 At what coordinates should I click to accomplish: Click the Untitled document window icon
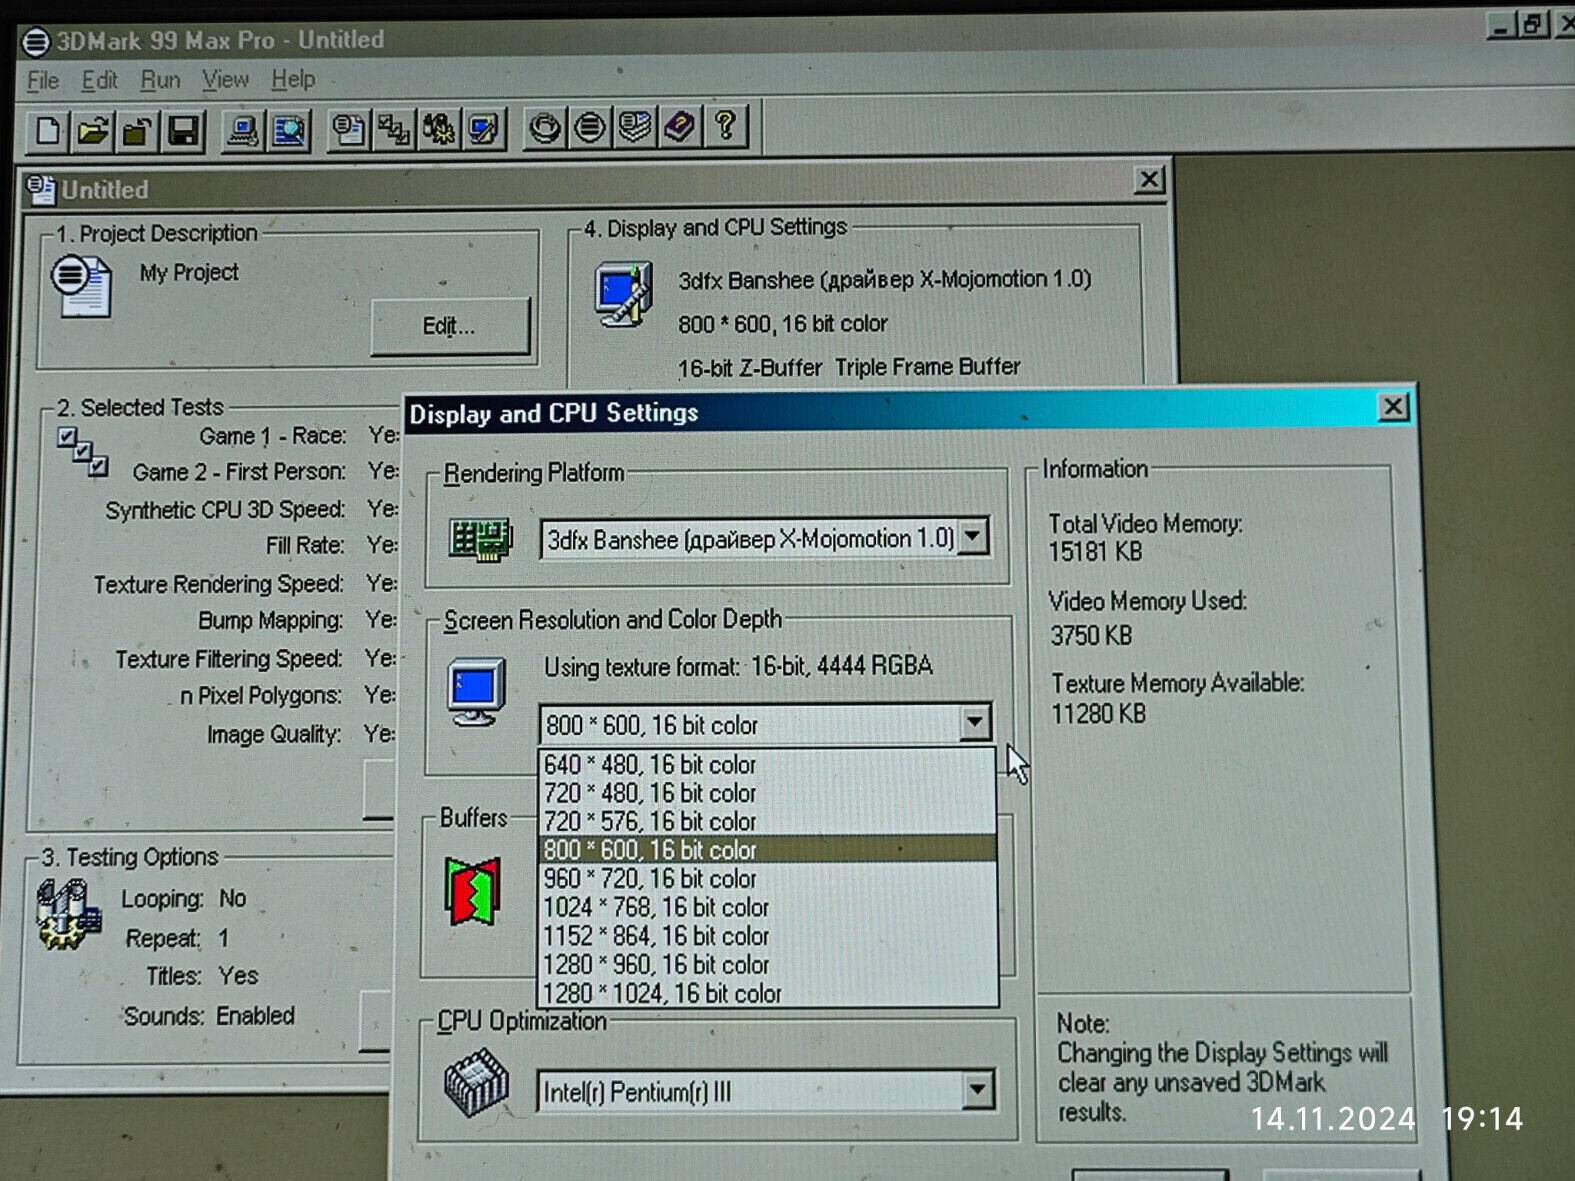point(41,189)
